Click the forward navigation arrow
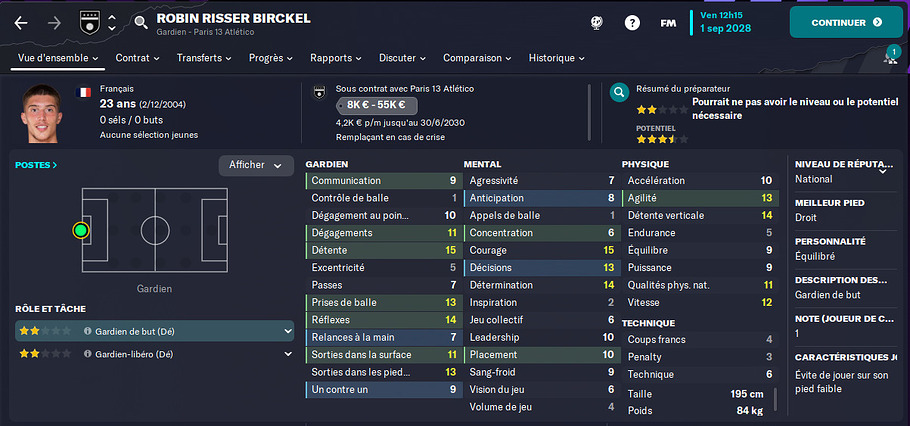 54,22
